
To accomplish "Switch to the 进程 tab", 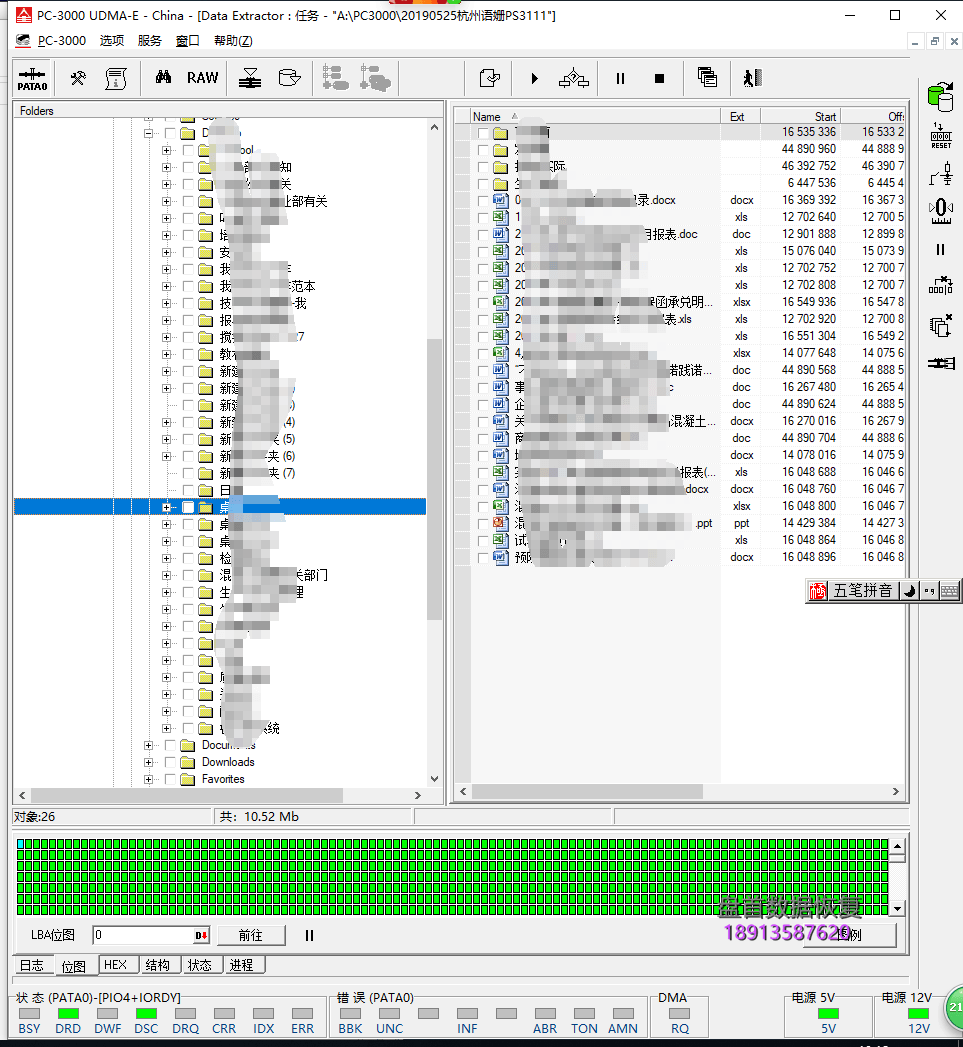I will point(242,965).
